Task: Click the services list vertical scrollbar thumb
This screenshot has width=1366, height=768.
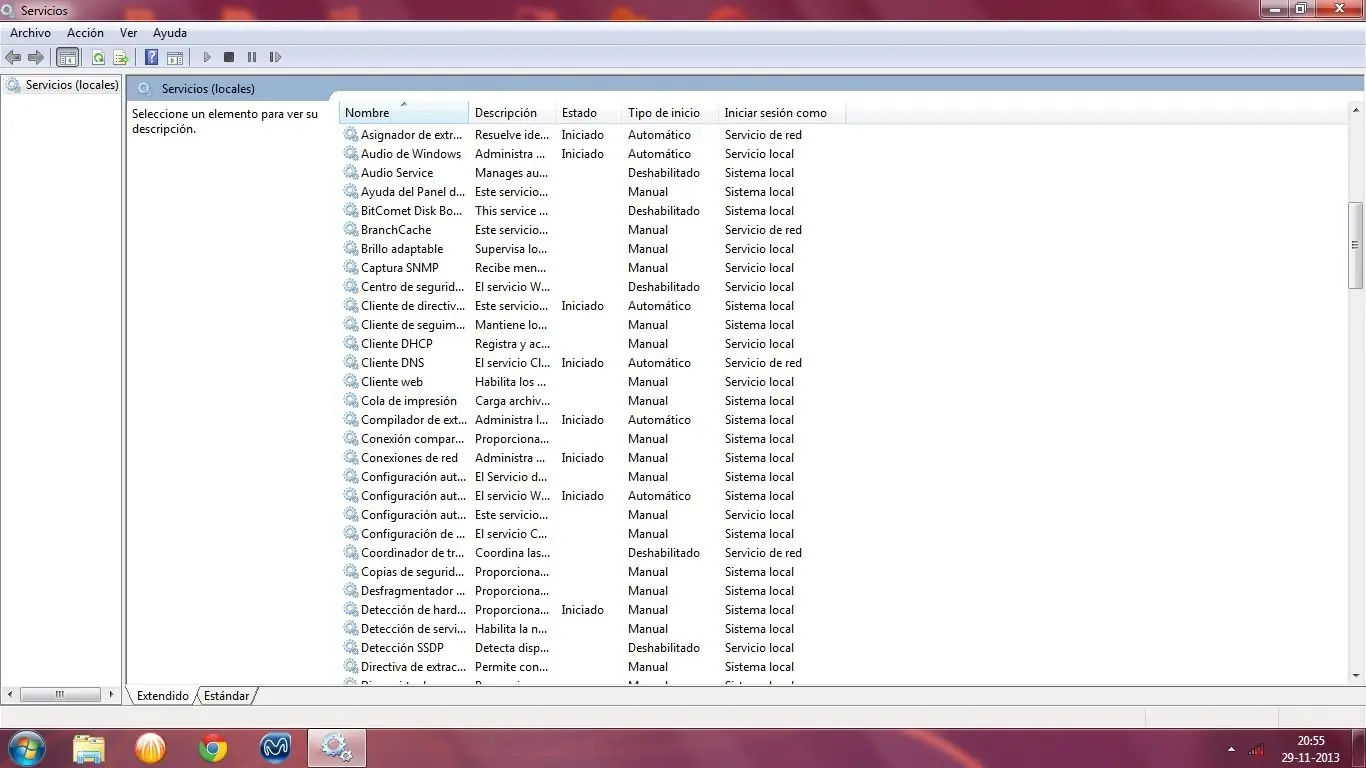Action: (x=1356, y=244)
